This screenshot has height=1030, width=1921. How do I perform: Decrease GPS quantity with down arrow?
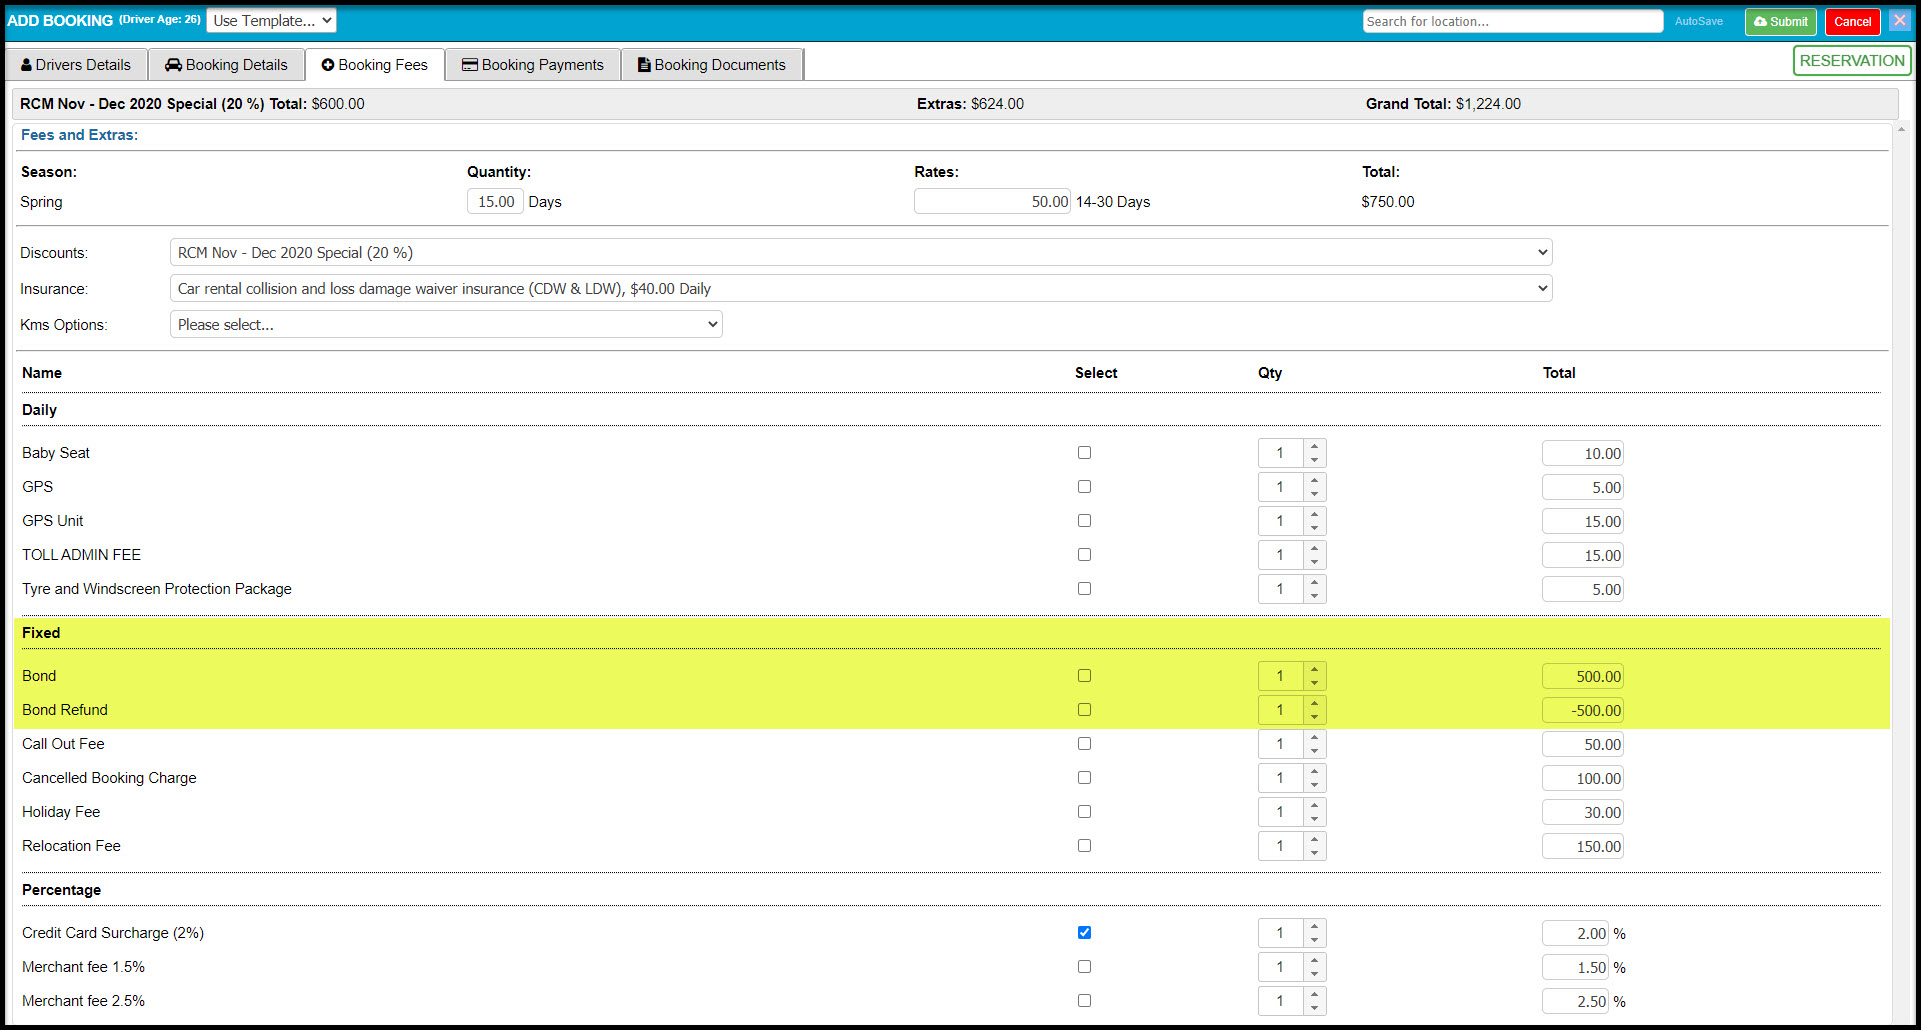[x=1315, y=494]
